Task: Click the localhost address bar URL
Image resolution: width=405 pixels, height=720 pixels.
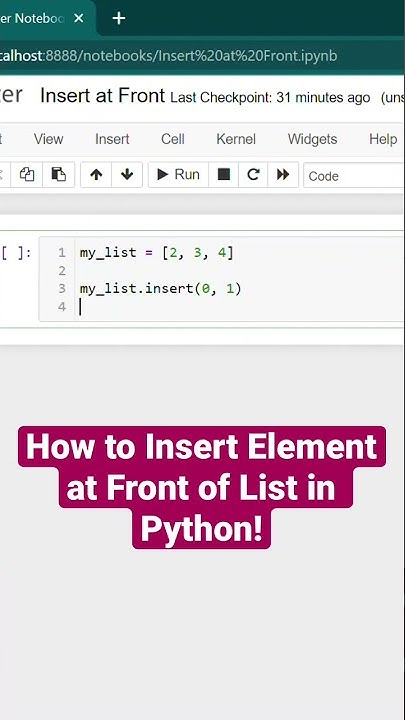Action: [169, 56]
